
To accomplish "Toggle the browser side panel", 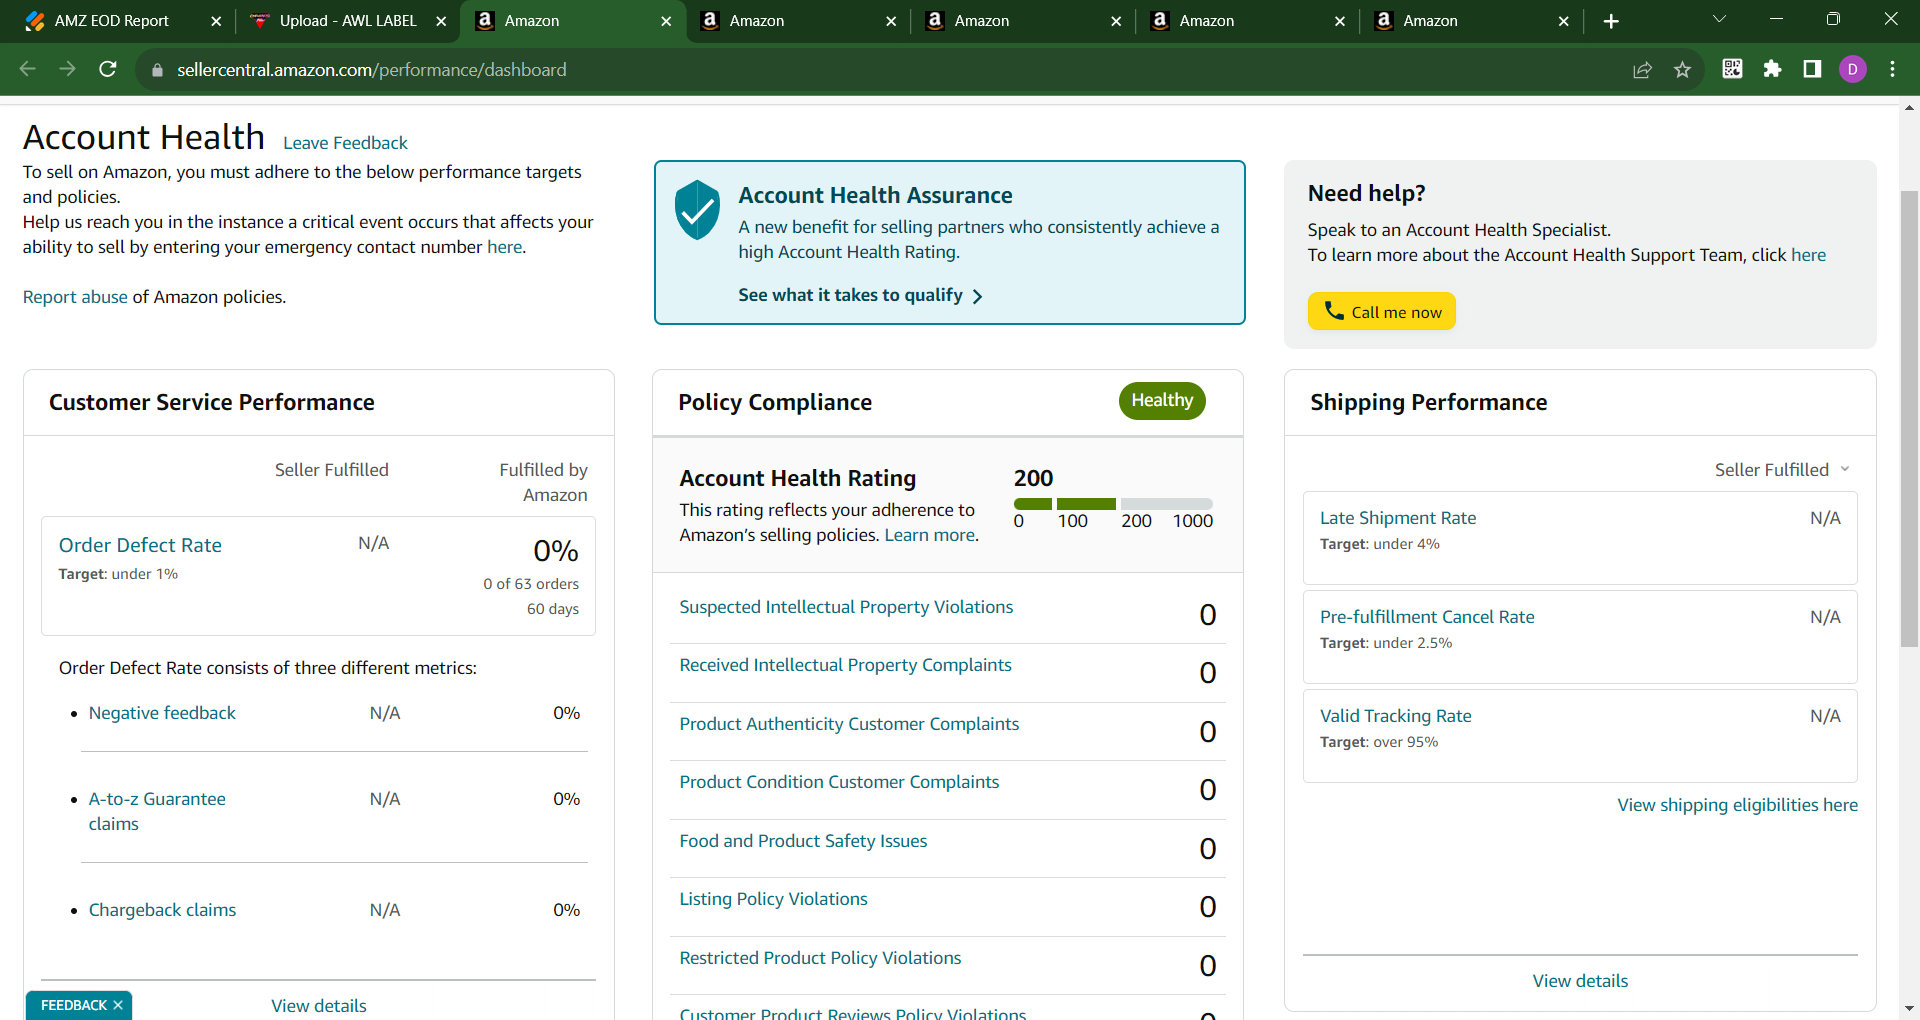I will [1812, 69].
